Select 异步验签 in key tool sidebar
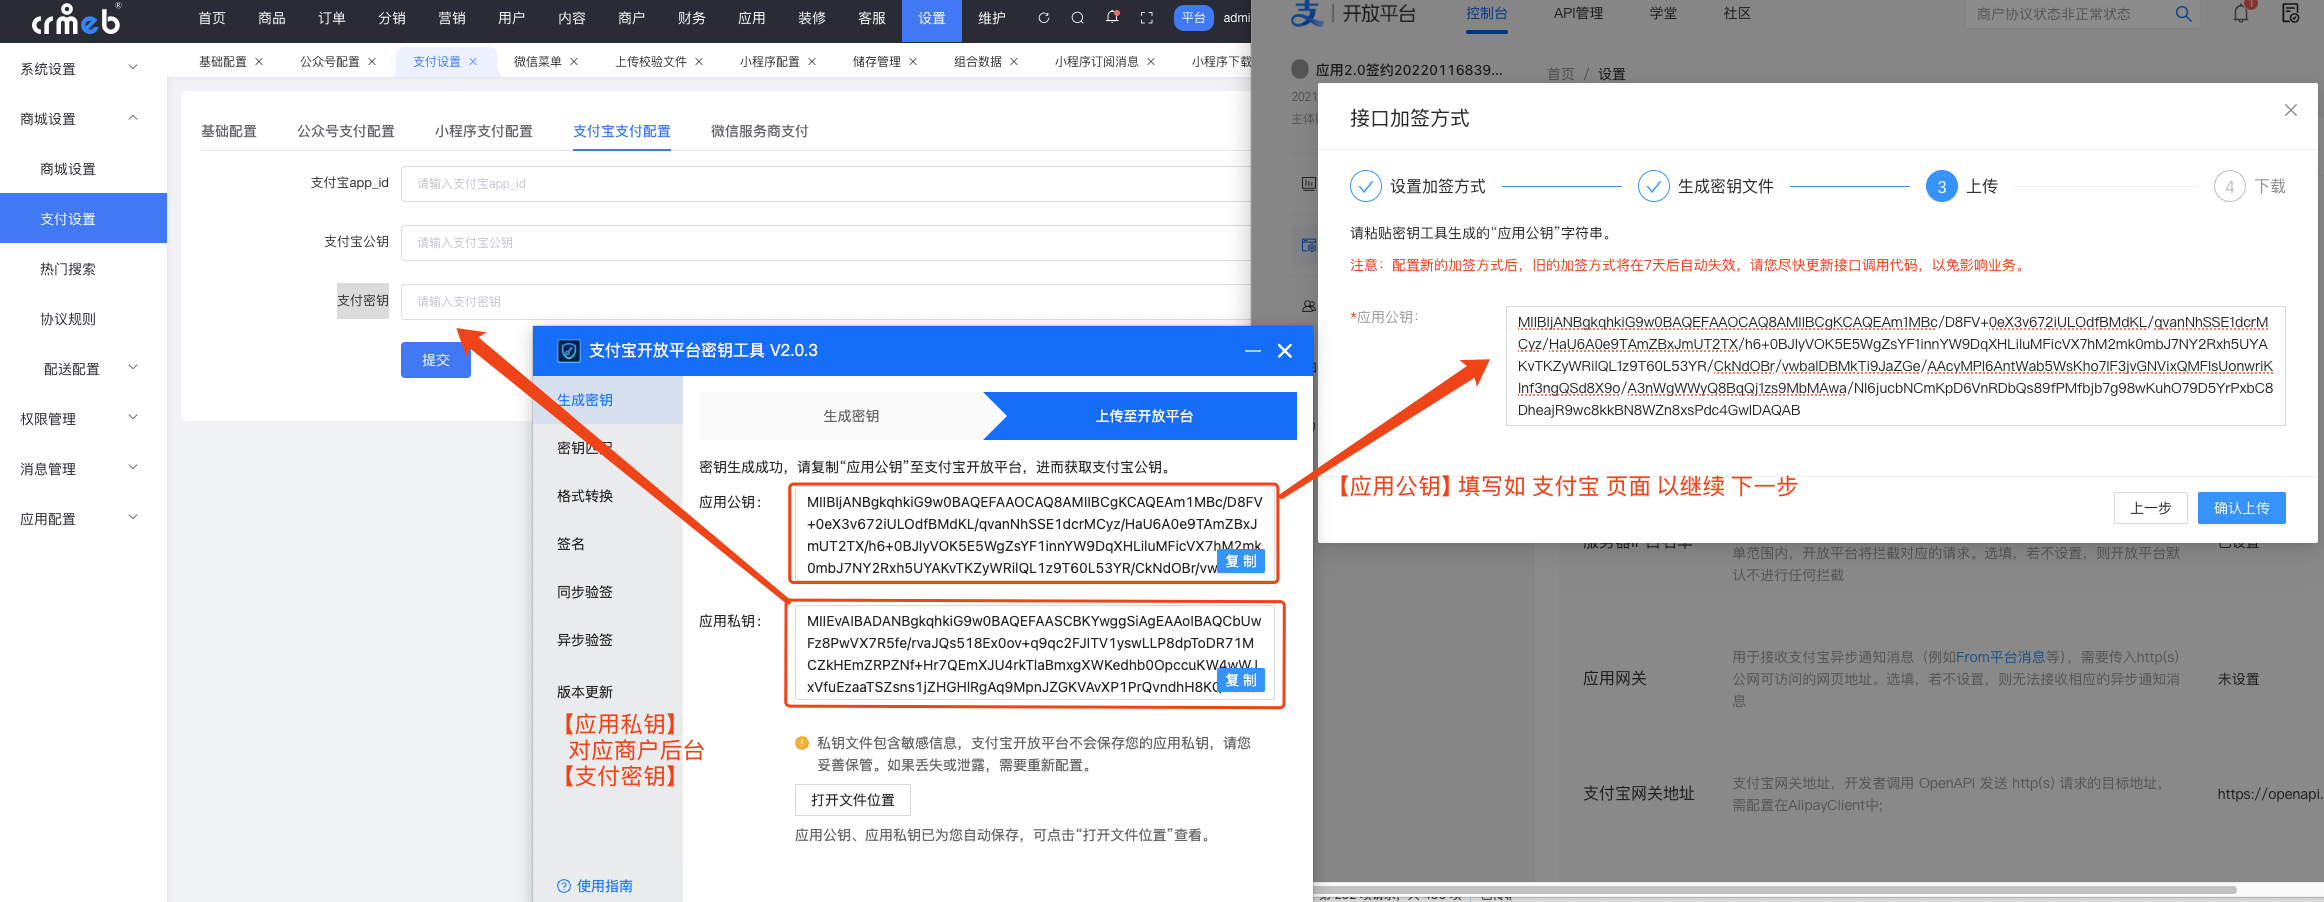 tap(585, 640)
